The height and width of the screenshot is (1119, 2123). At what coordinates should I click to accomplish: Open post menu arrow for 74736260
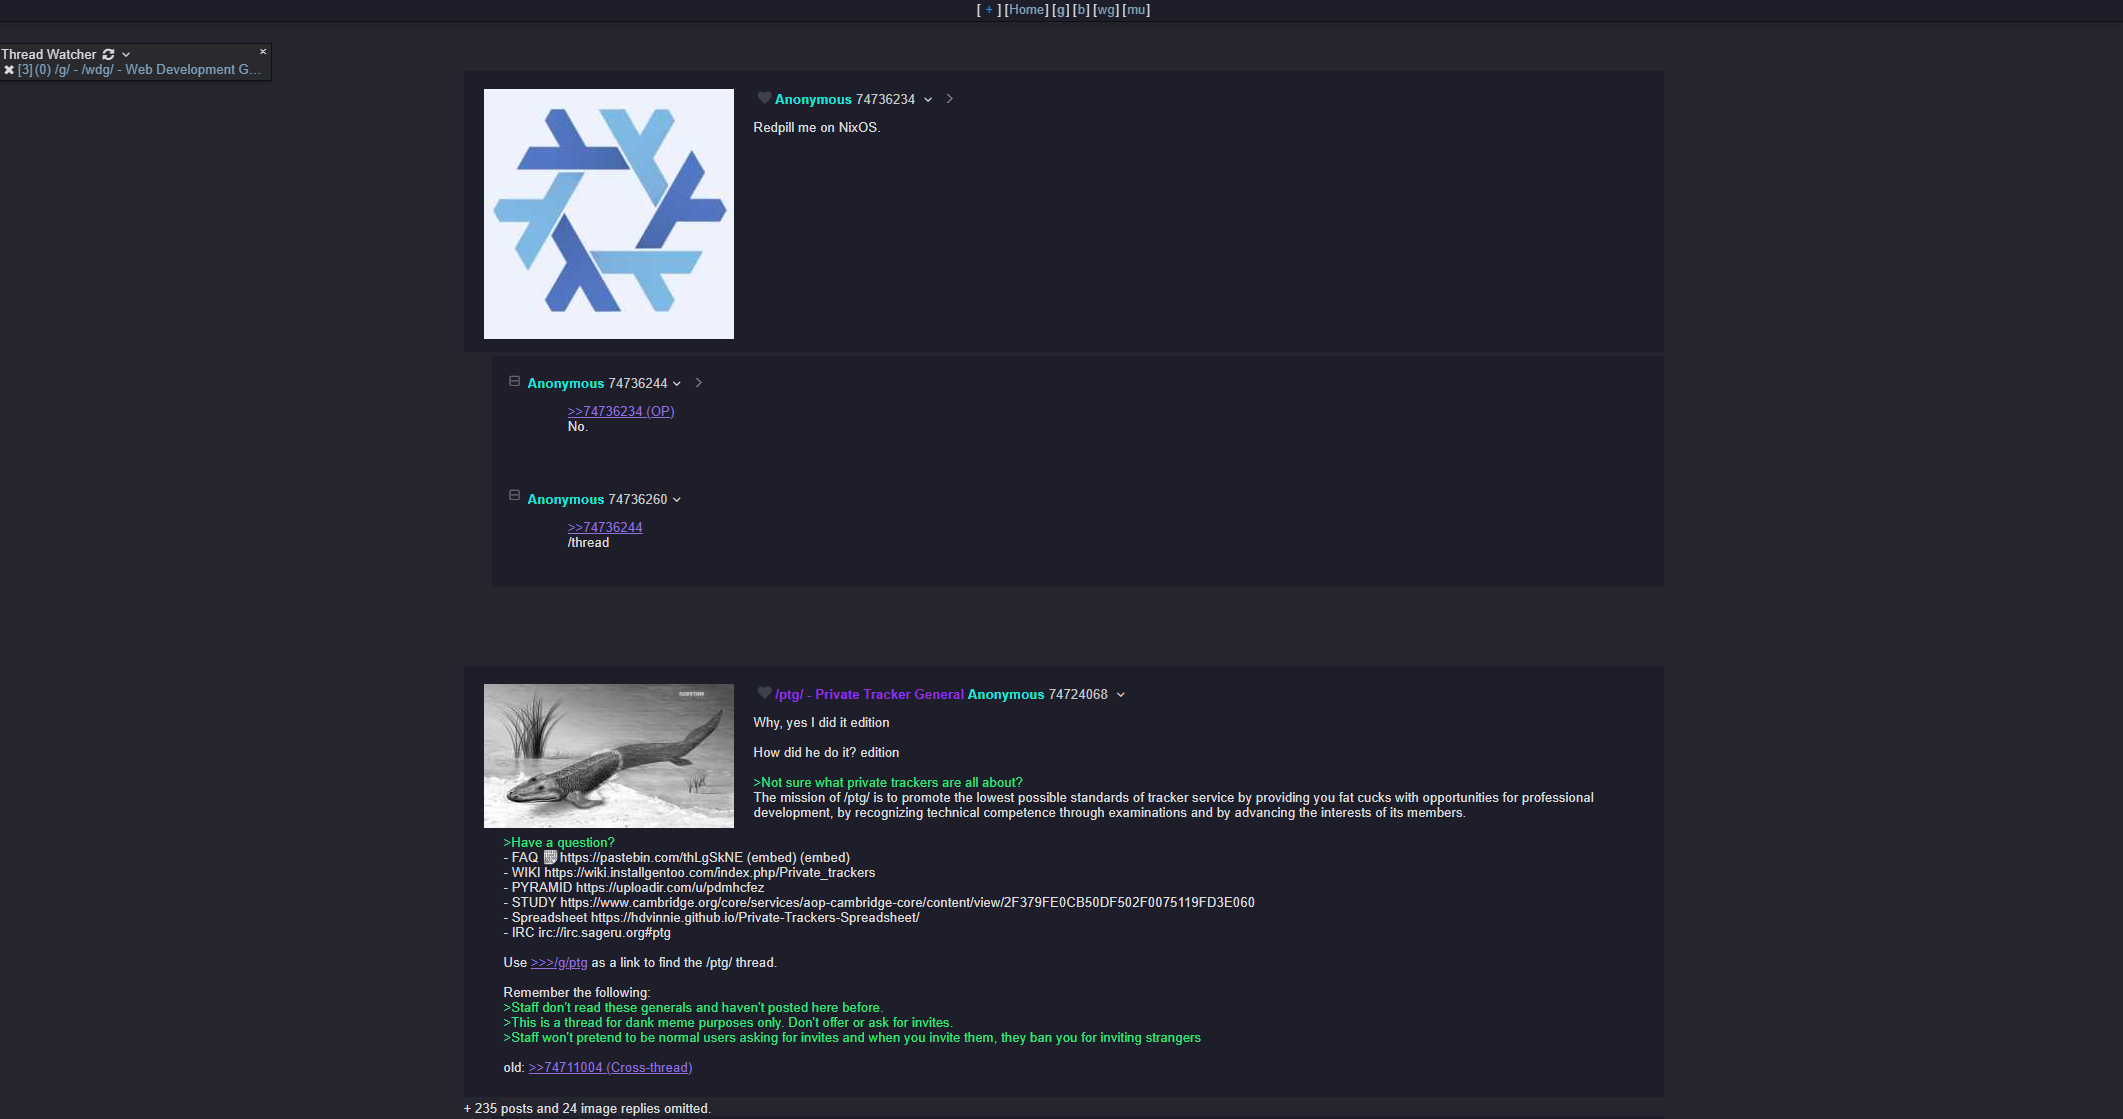677,500
